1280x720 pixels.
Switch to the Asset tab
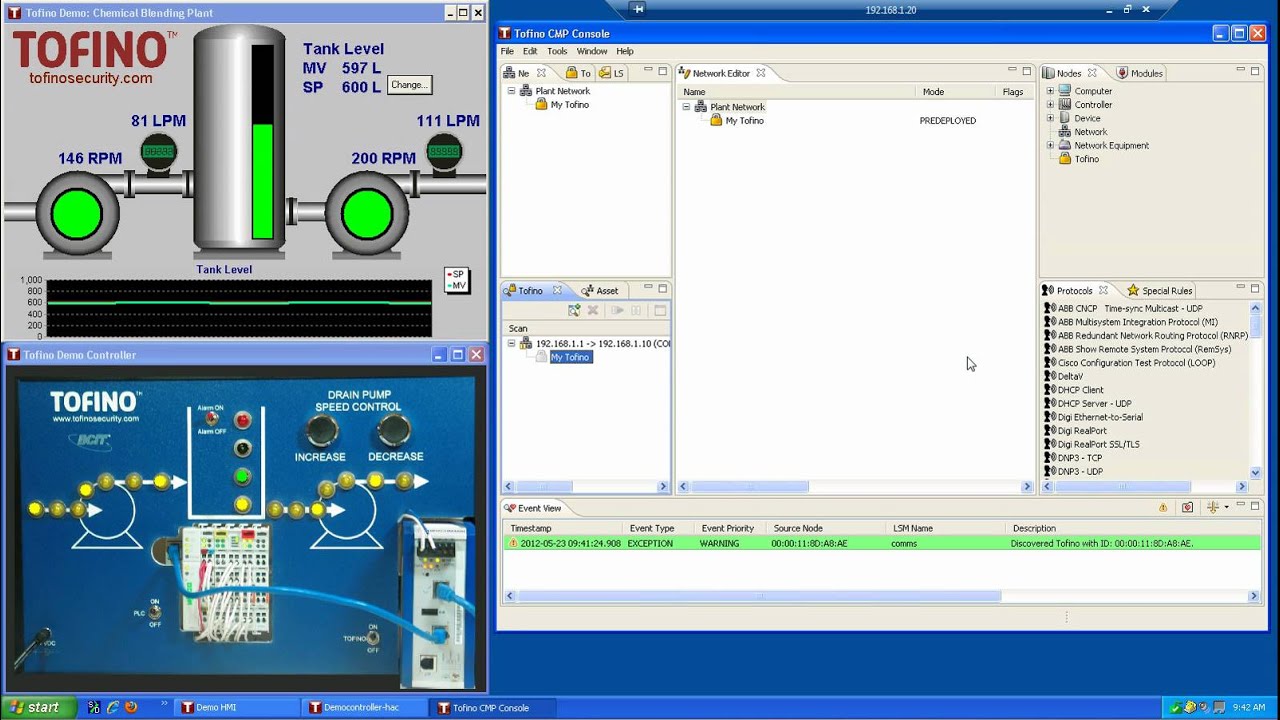coord(600,291)
